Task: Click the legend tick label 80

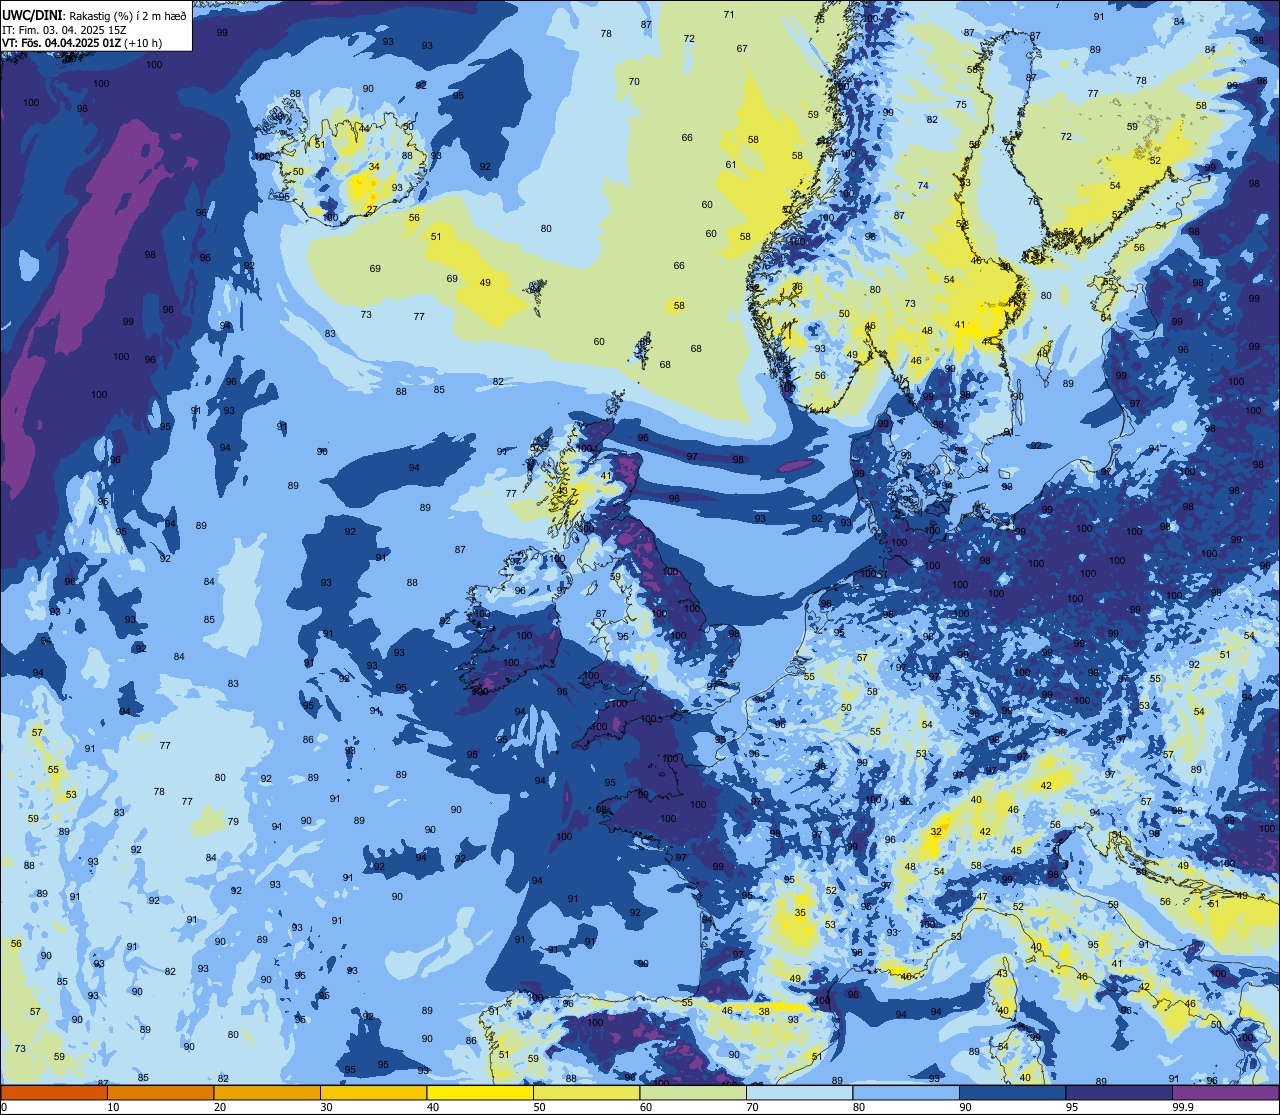Action: point(859,1107)
